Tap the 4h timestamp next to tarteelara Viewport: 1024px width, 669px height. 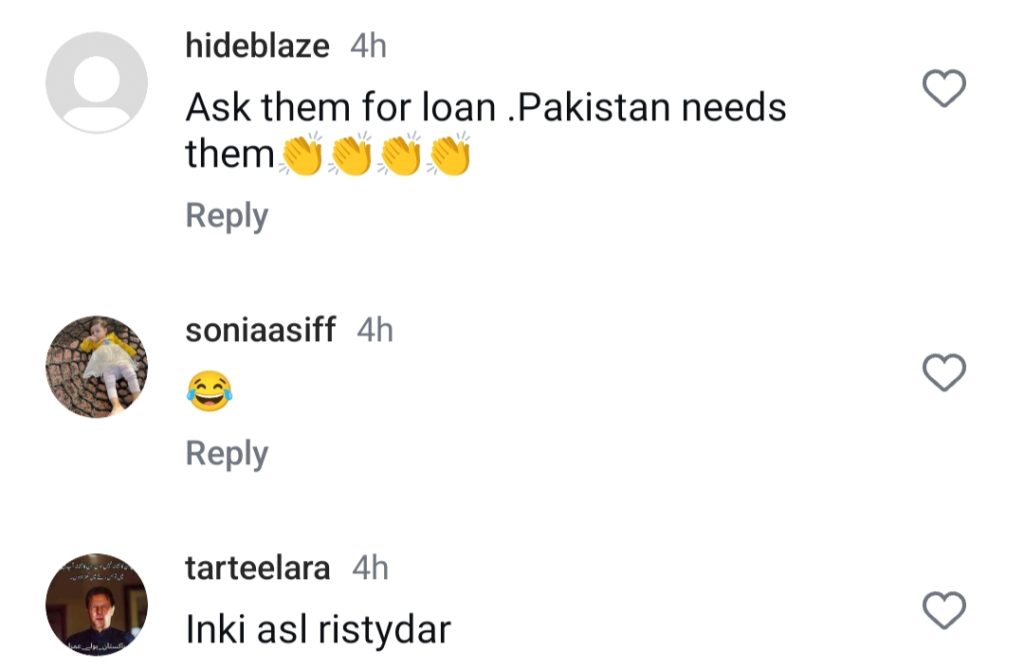(370, 568)
